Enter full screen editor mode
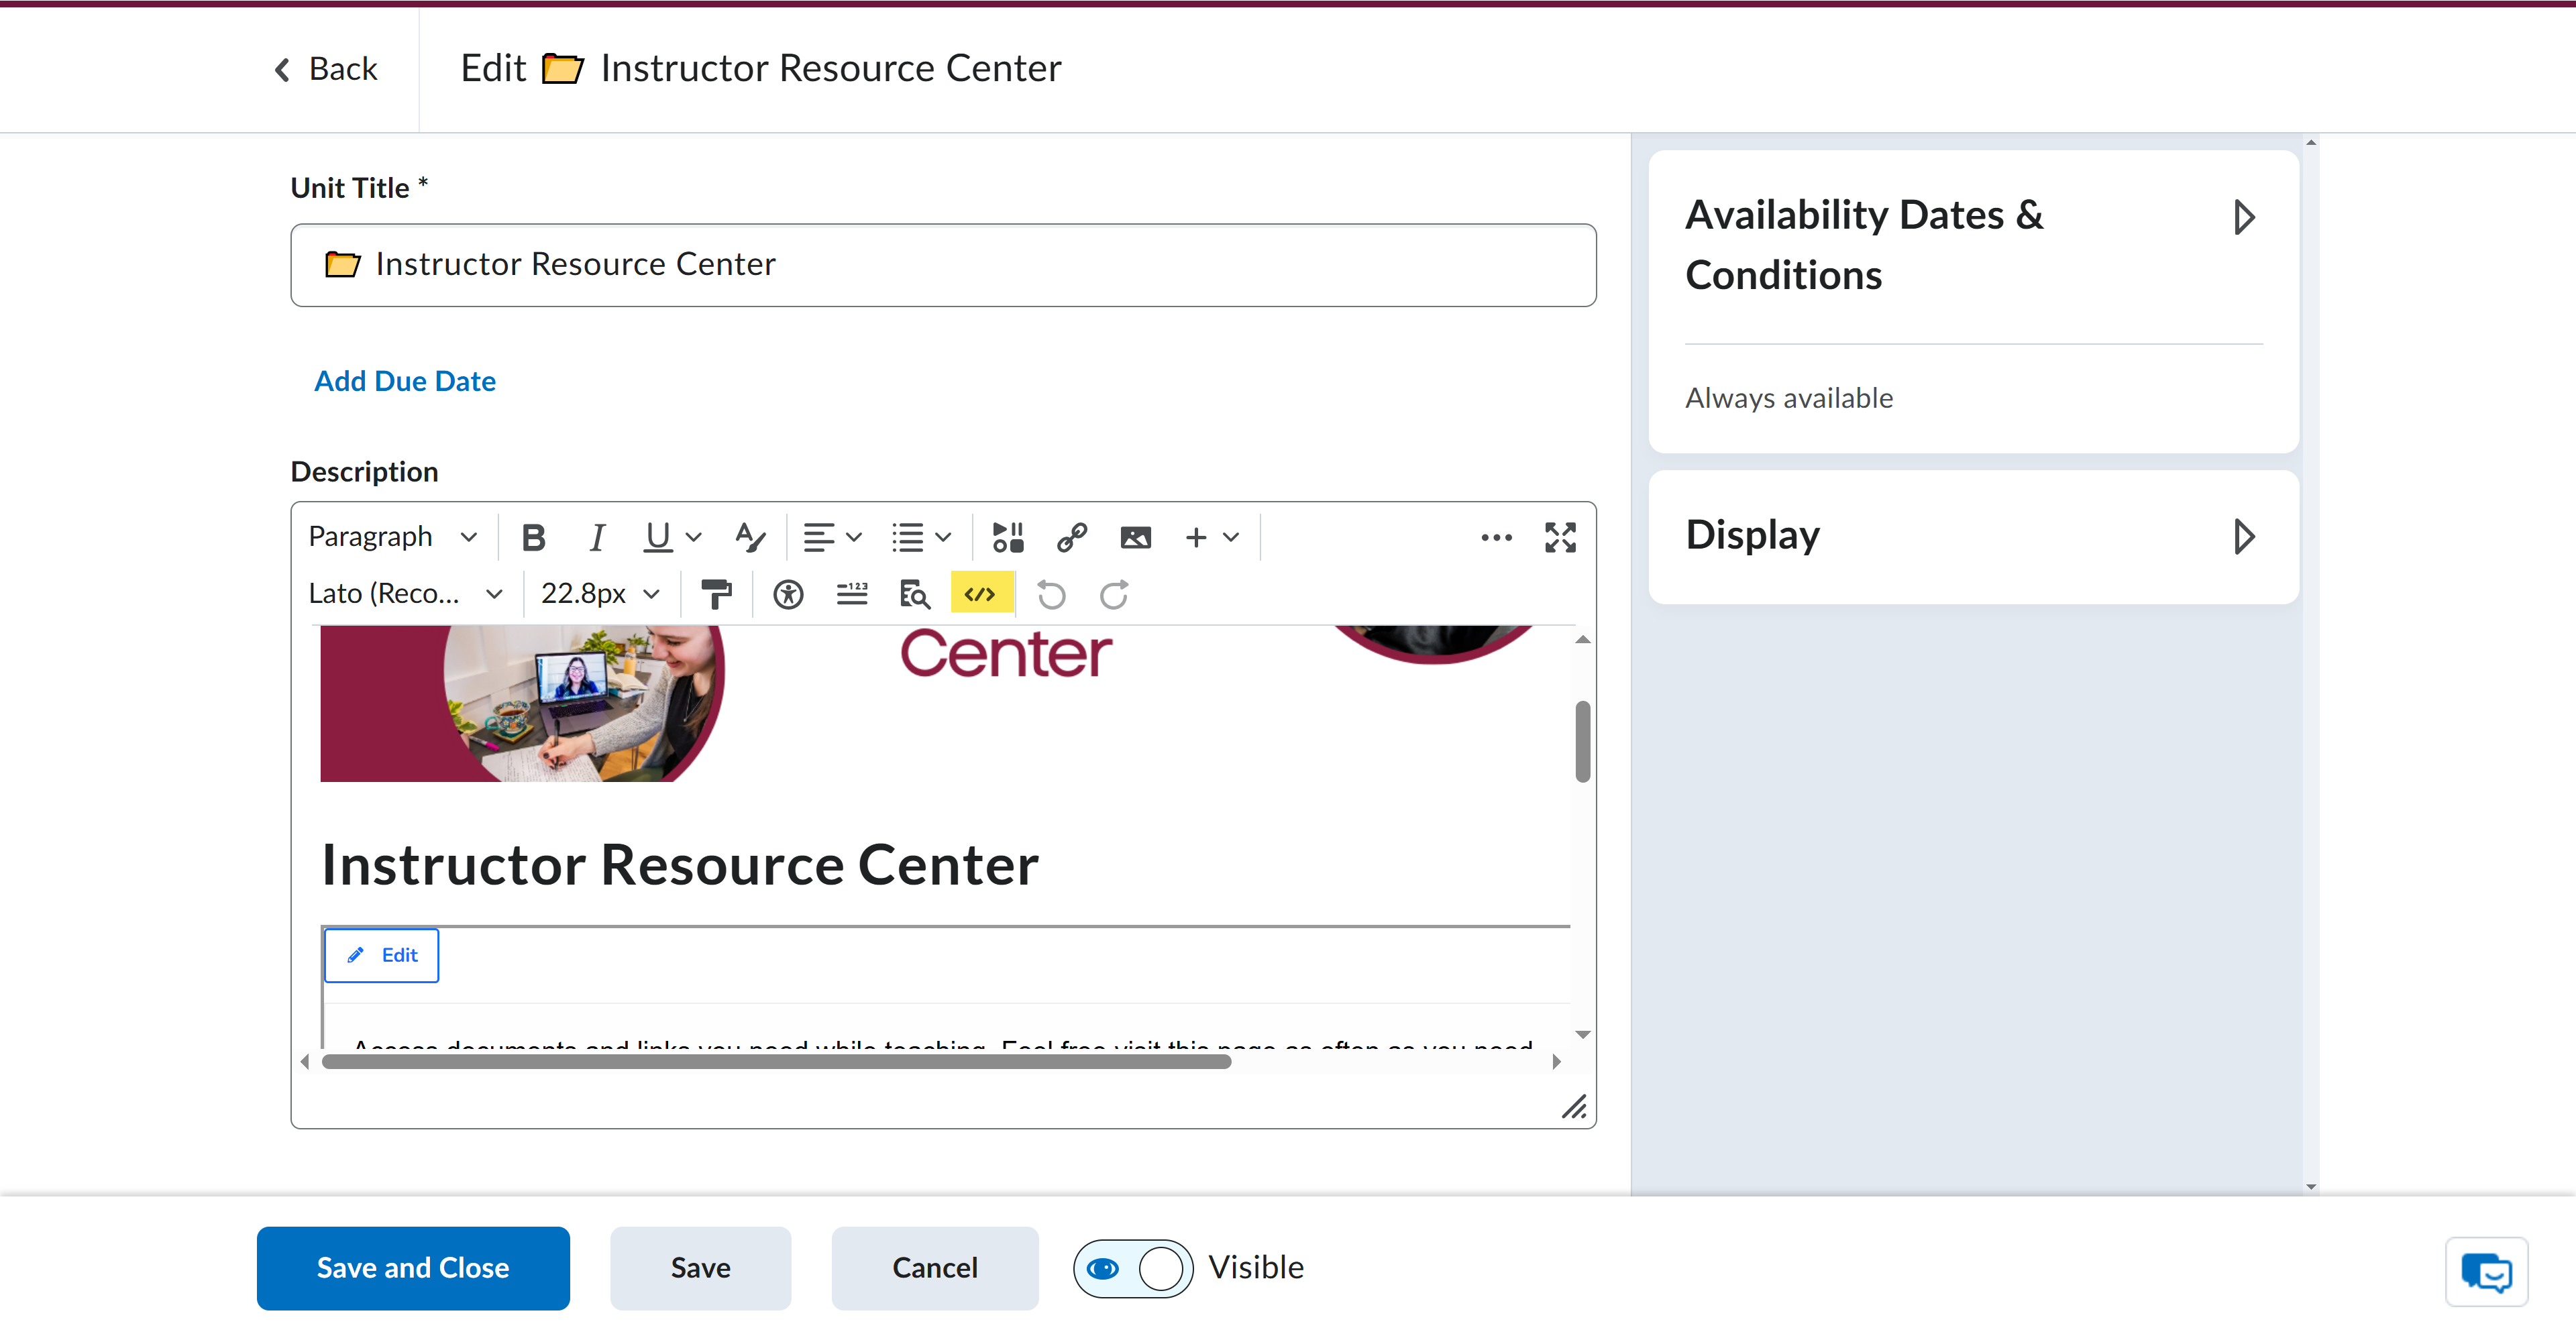The height and width of the screenshot is (1340, 2576). (1559, 537)
